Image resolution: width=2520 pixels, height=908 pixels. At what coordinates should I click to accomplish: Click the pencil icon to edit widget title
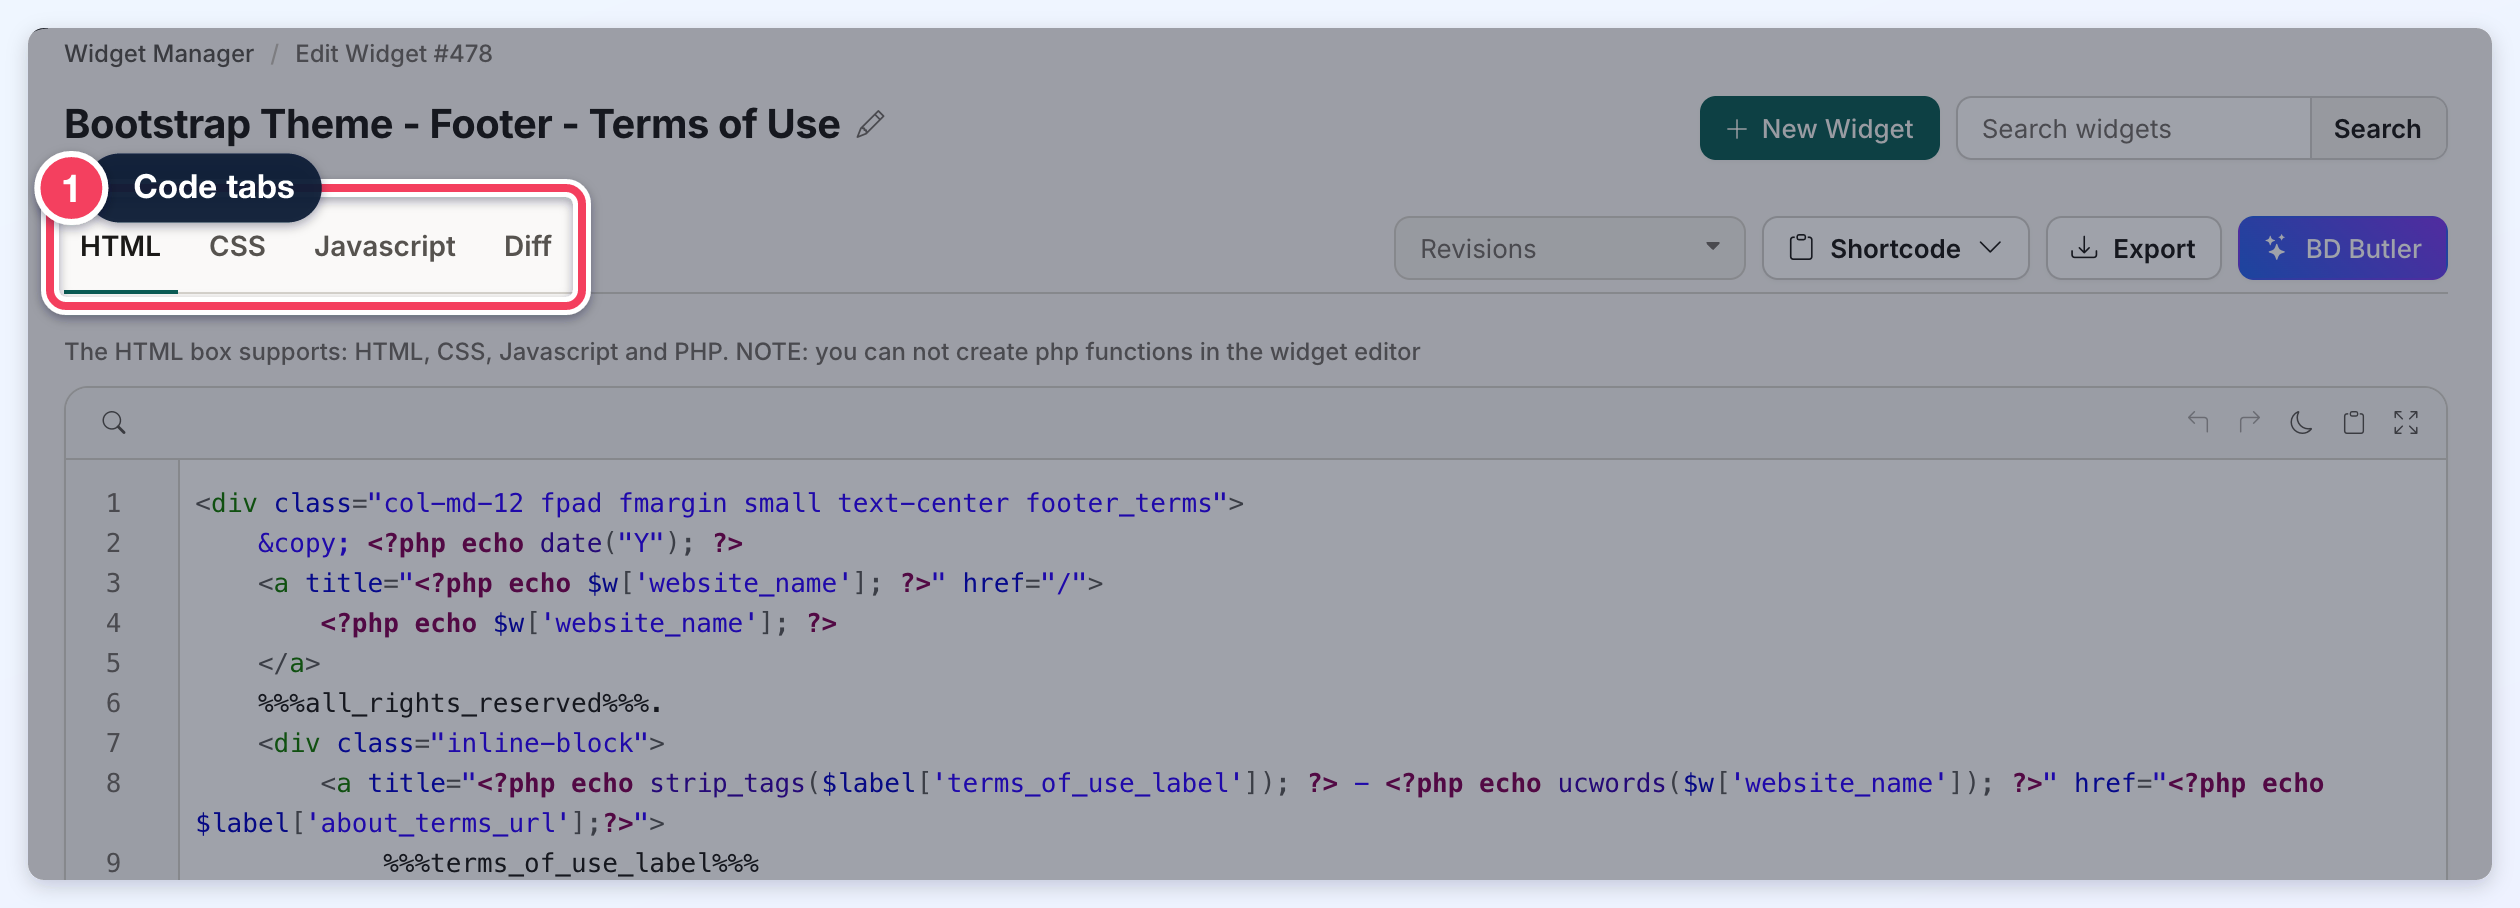(871, 124)
